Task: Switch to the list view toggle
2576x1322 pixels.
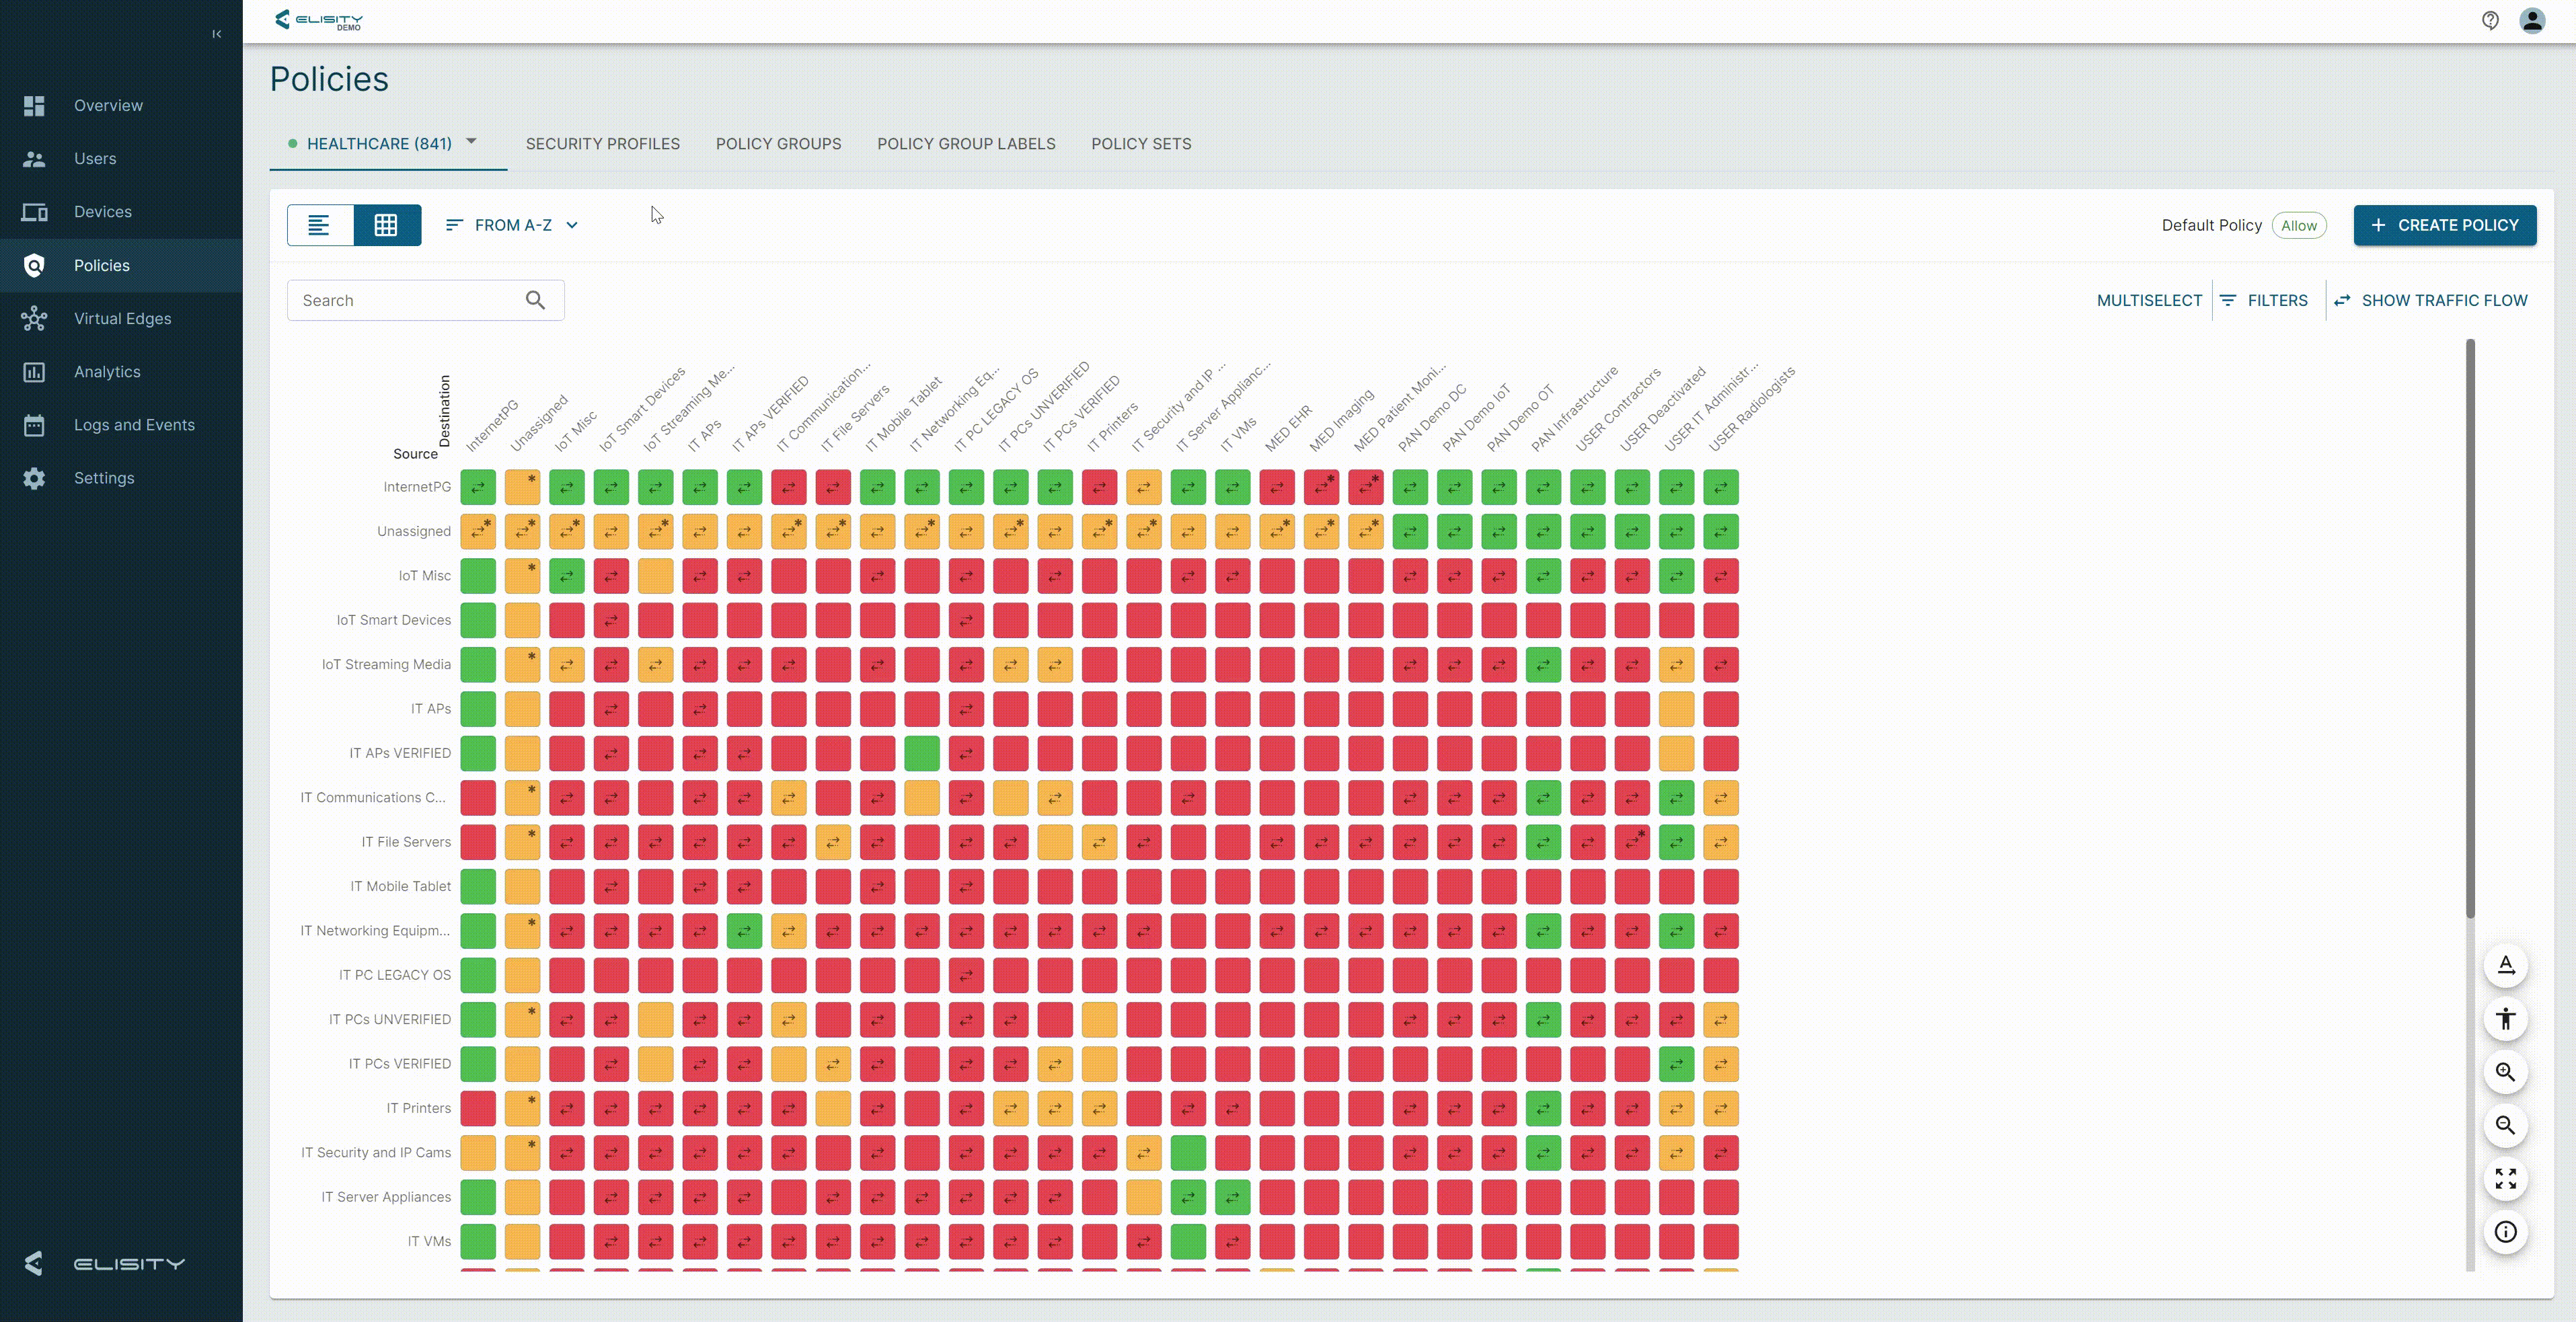Action: 319,225
